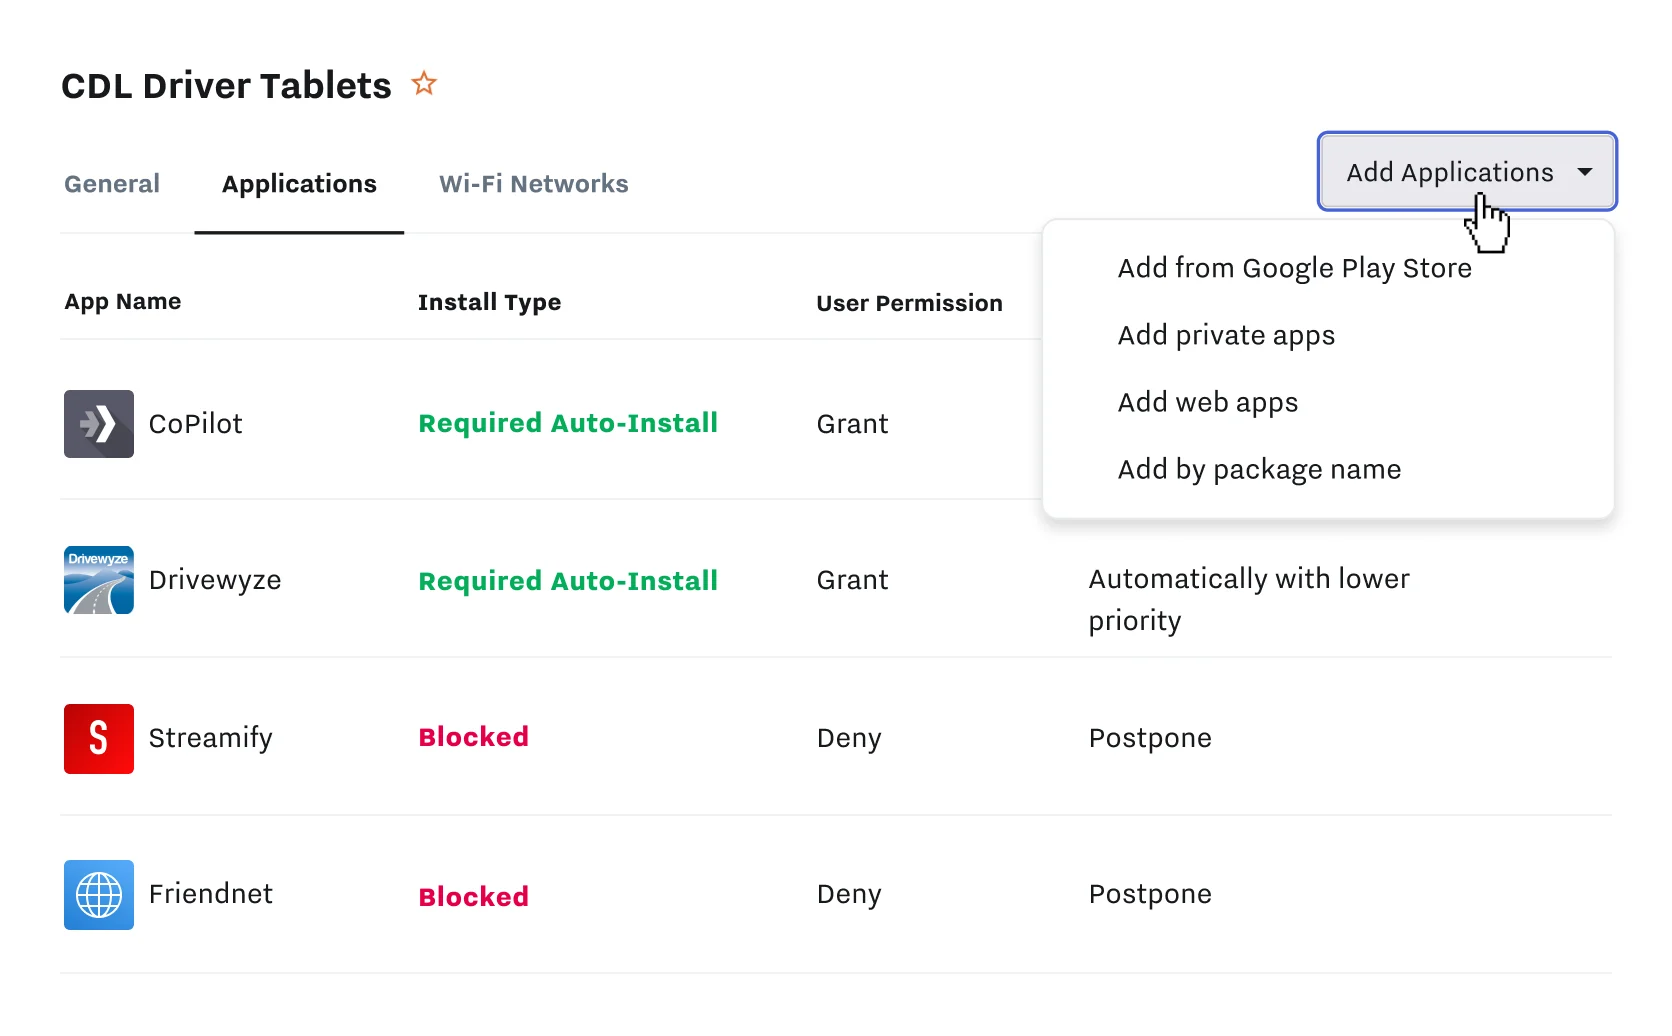Select Add private apps option
1672x1036 pixels.
[1226, 335]
